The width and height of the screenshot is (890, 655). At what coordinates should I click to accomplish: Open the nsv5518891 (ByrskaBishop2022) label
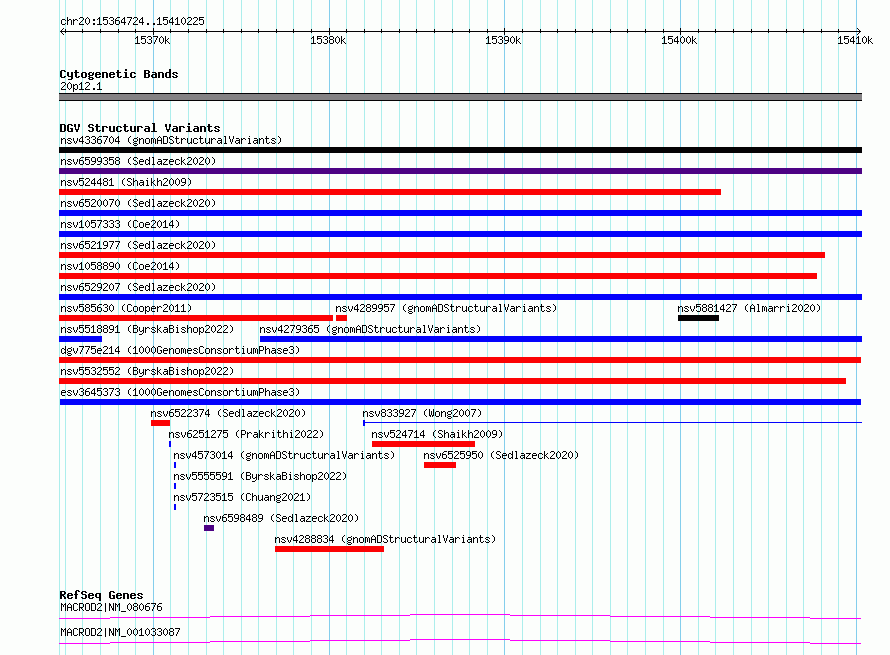[x=147, y=329]
